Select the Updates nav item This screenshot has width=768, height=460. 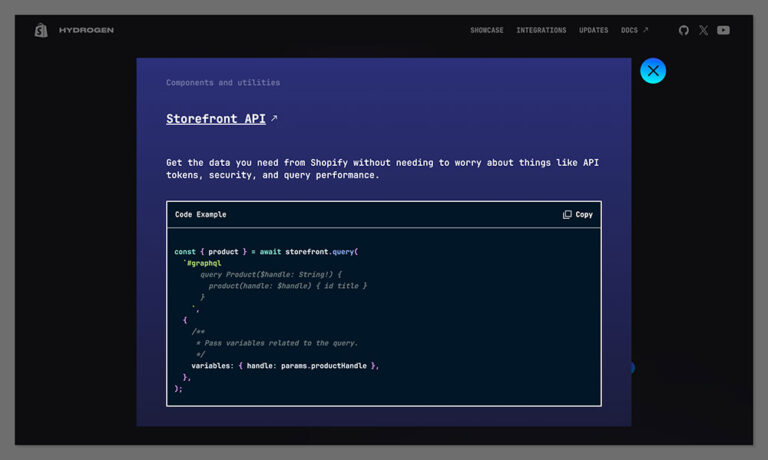click(x=593, y=30)
